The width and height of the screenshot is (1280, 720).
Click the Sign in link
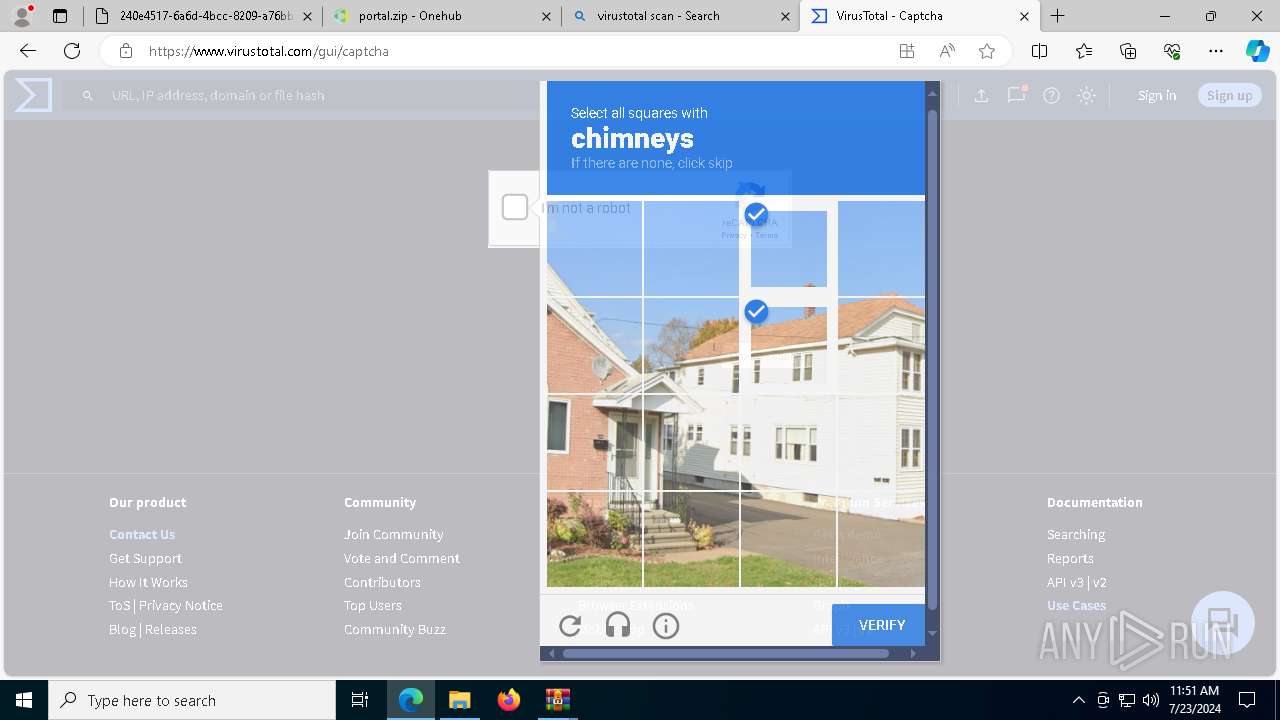(1157, 95)
